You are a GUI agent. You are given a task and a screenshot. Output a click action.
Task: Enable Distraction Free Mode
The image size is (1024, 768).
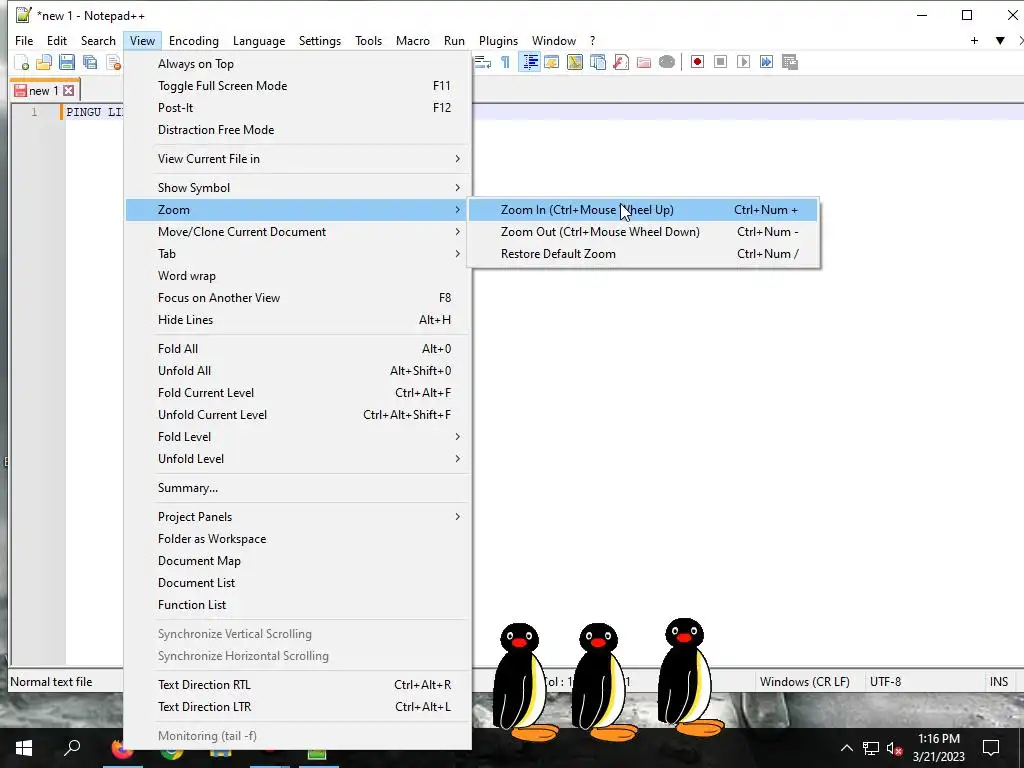point(298,130)
